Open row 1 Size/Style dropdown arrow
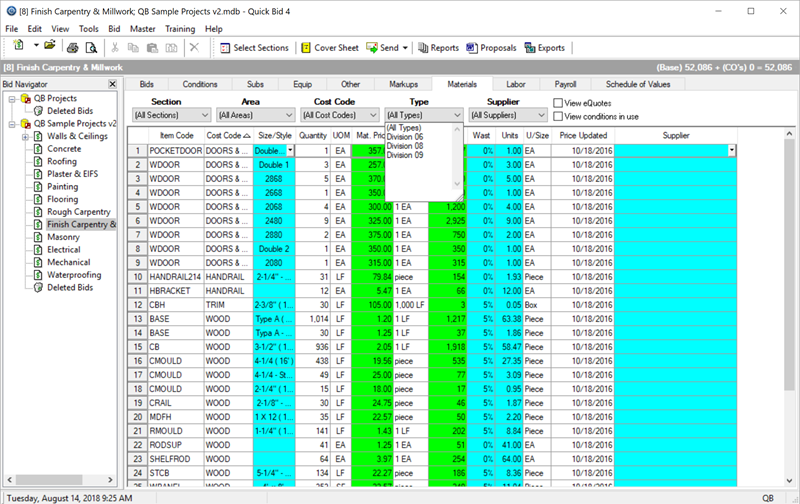800x504 pixels. pos(290,150)
